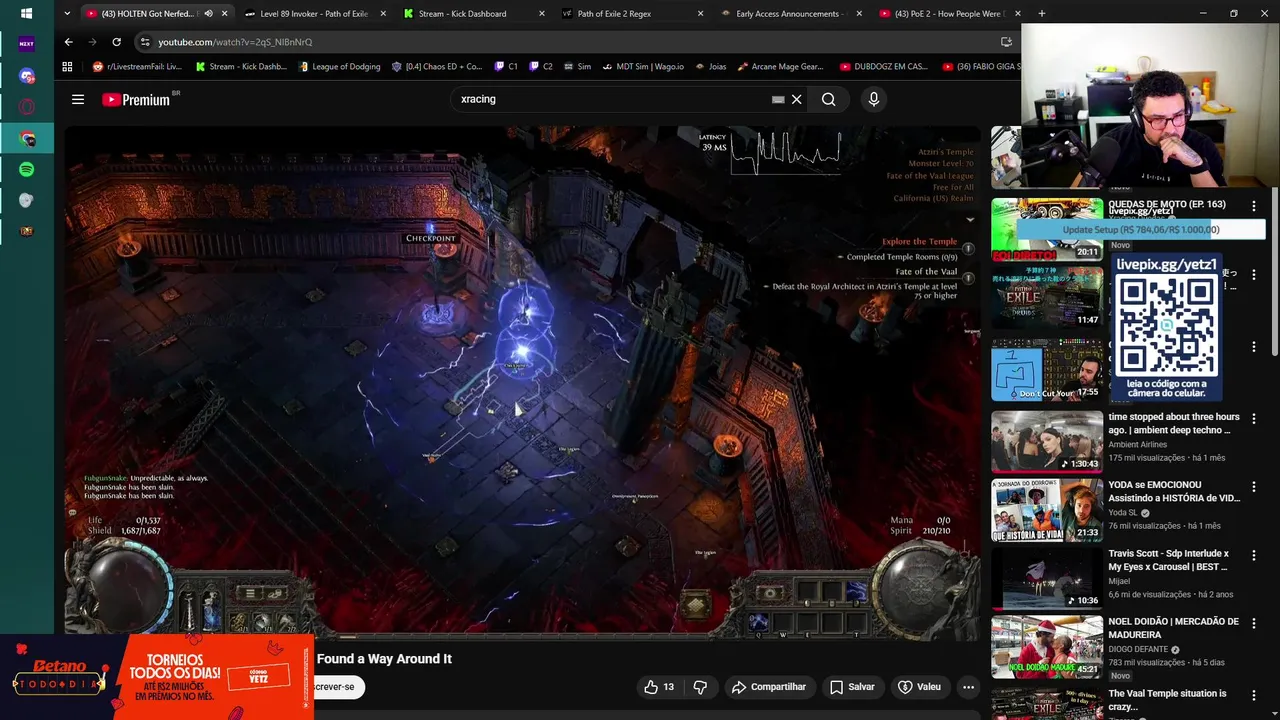Viewport: 1280px width, 720px height.
Task: Open the QUEDAS DE MOTO video thumbnail
Action: tap(1047, 229)
